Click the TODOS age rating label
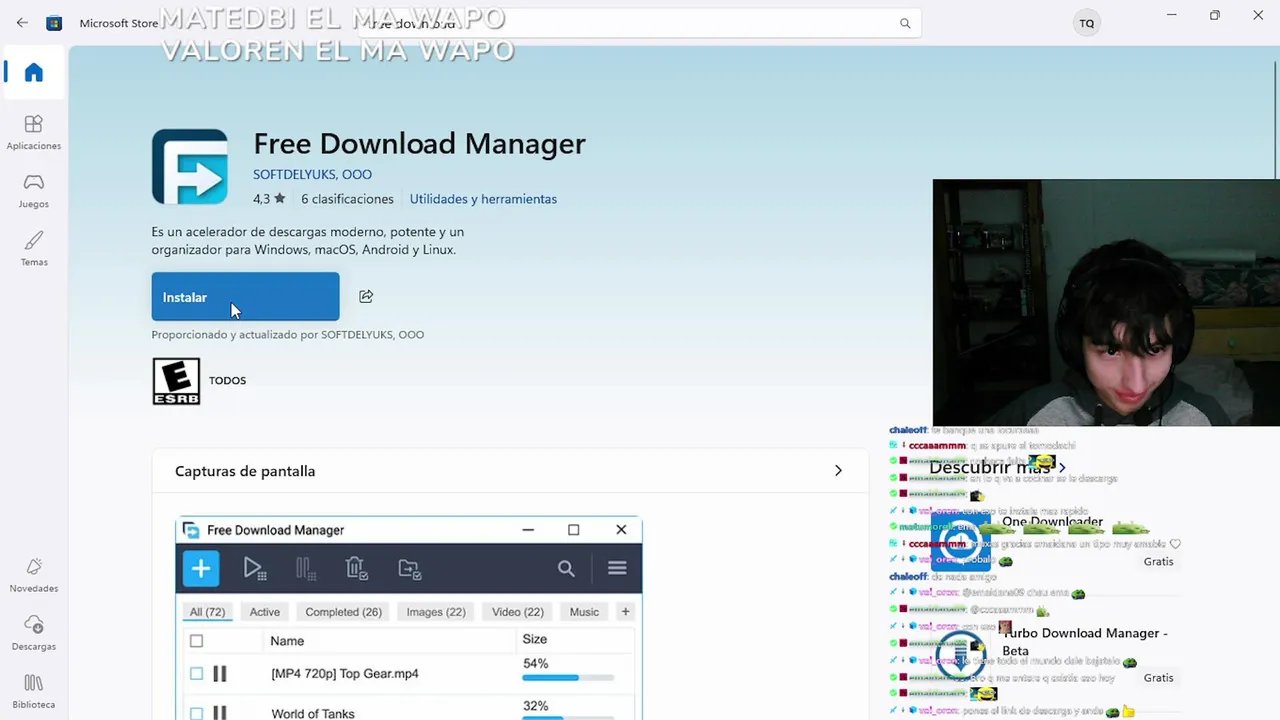Screen dimensions: 1280x720 pos(227,381)
